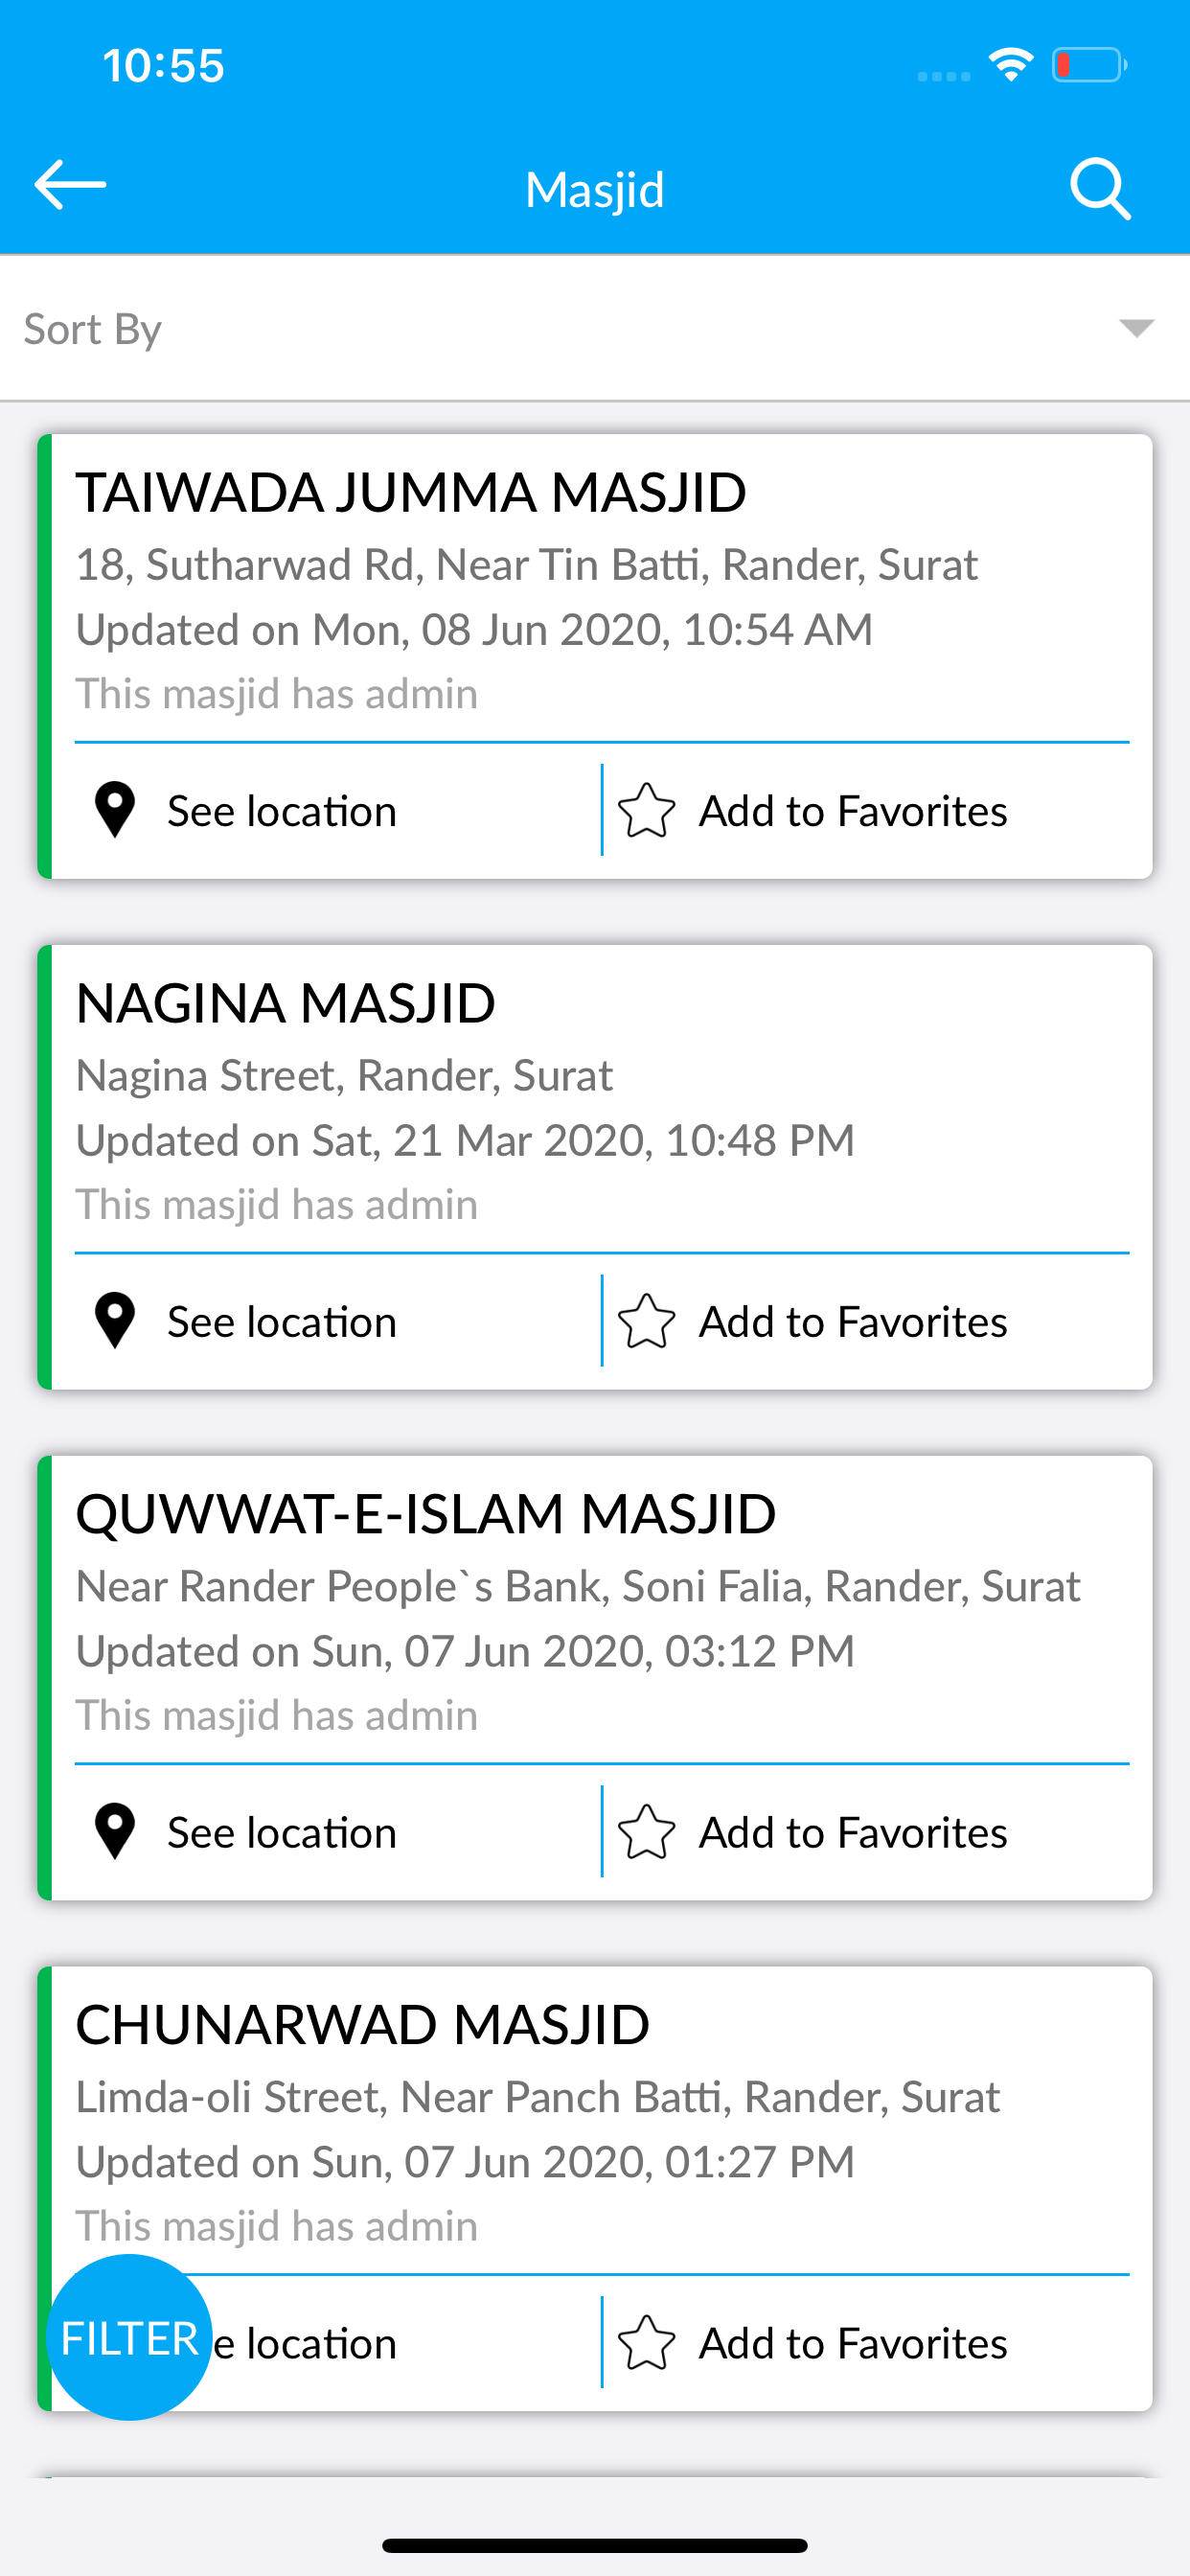Select See location under Nagina Masjid
1190x2576 pixels.
pos(282,1322)
